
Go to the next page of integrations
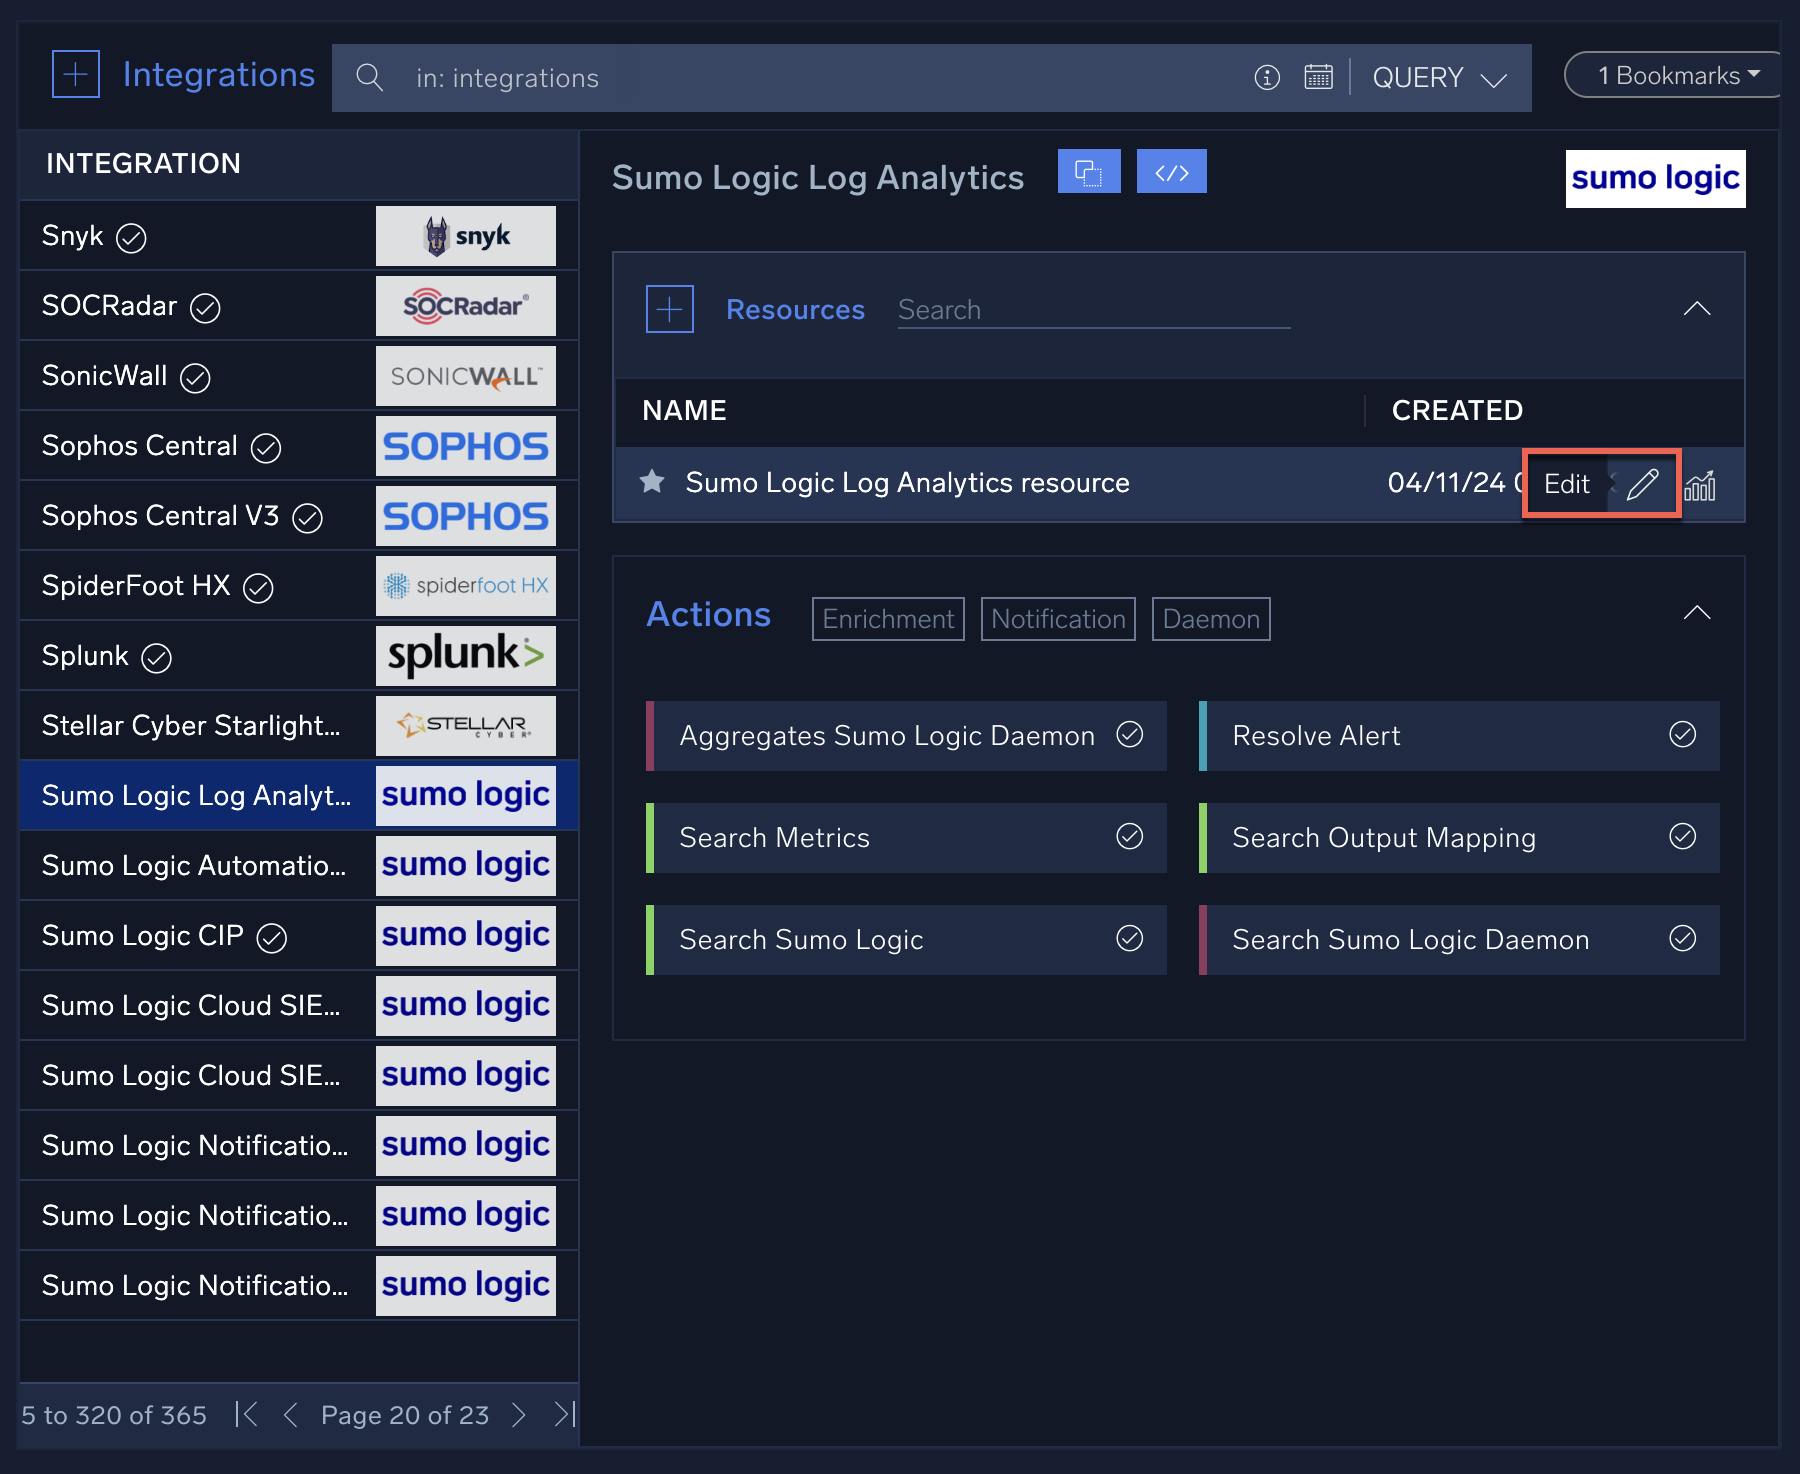click(518, 1415)
